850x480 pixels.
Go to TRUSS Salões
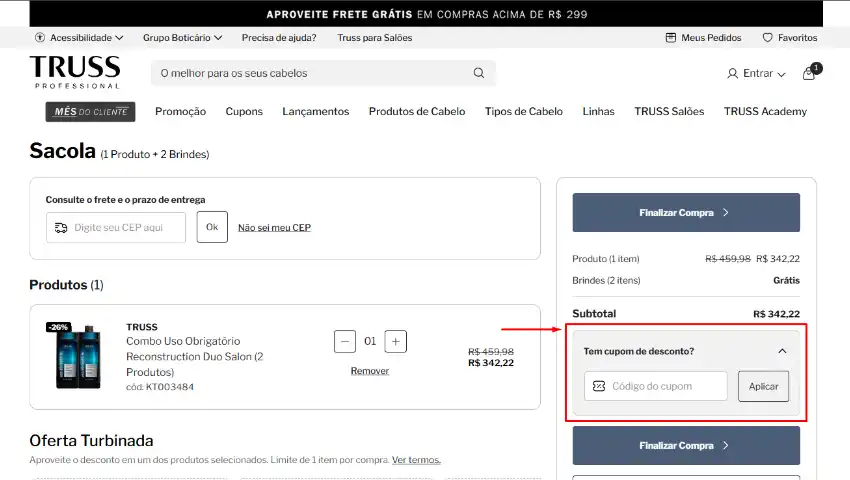tap(669, 111)
